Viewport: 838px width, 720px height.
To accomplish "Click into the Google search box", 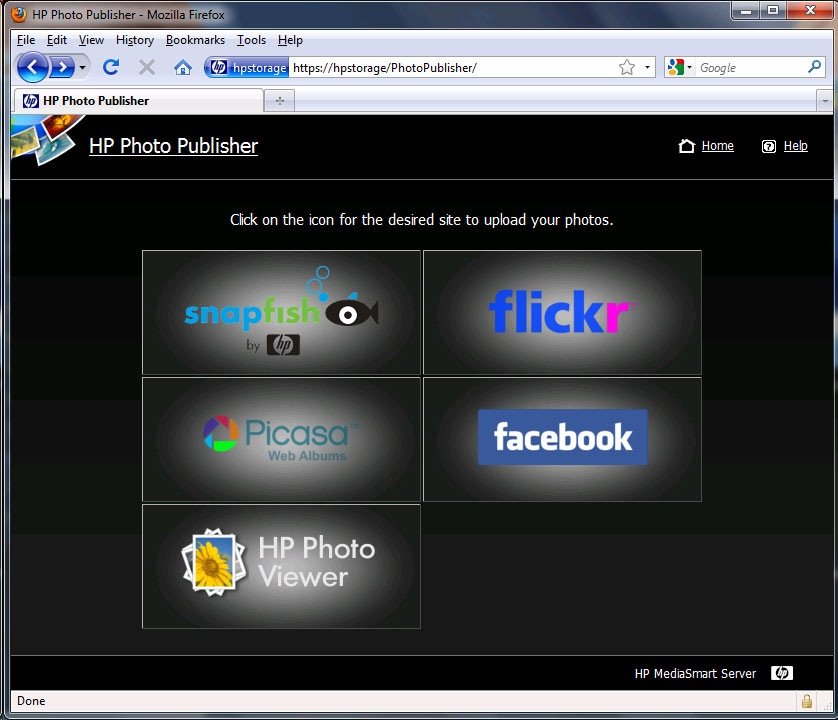I will [x=750, y=67].
